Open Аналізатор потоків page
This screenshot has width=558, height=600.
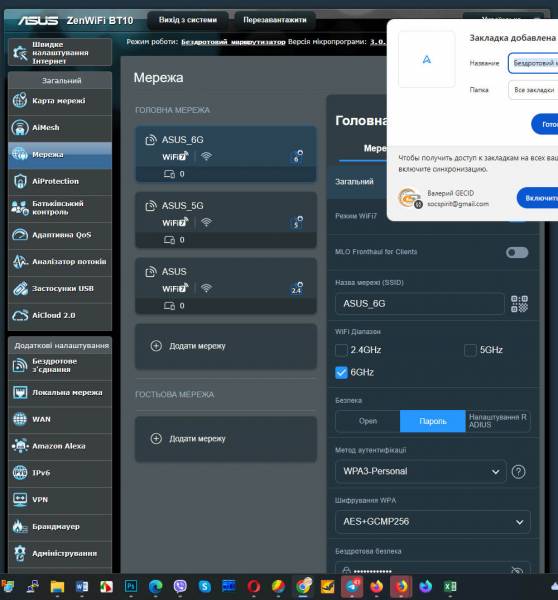tap(60, 262)
